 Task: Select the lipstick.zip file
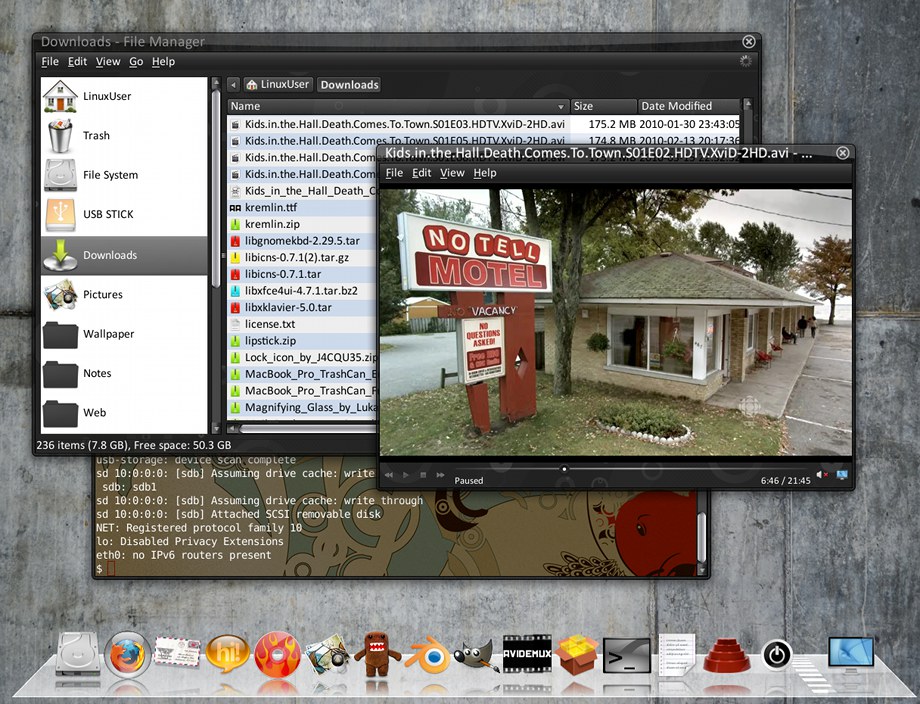[x=302, y=341]
